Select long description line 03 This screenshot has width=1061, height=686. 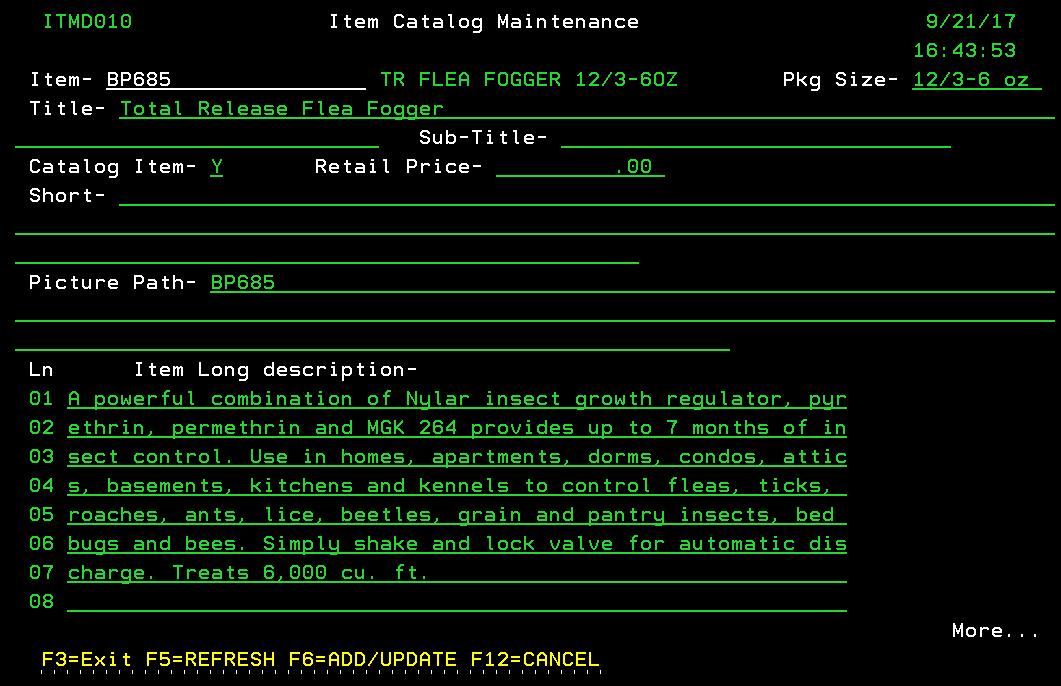pos(457,457)
